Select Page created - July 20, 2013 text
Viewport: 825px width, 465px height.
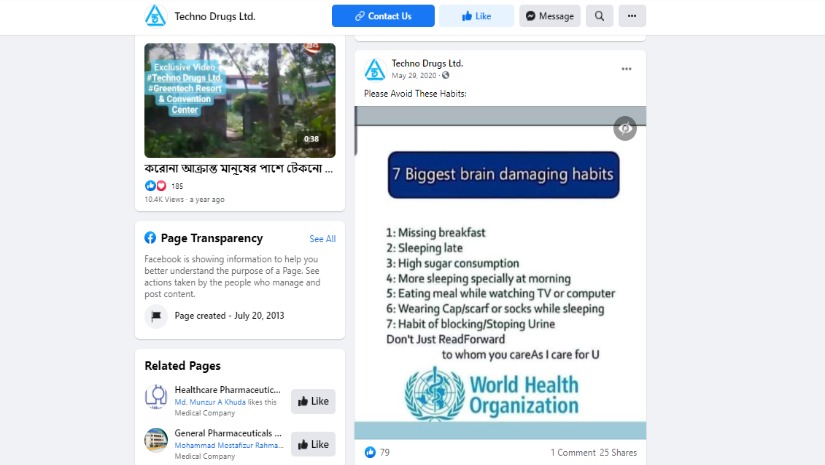229,316
